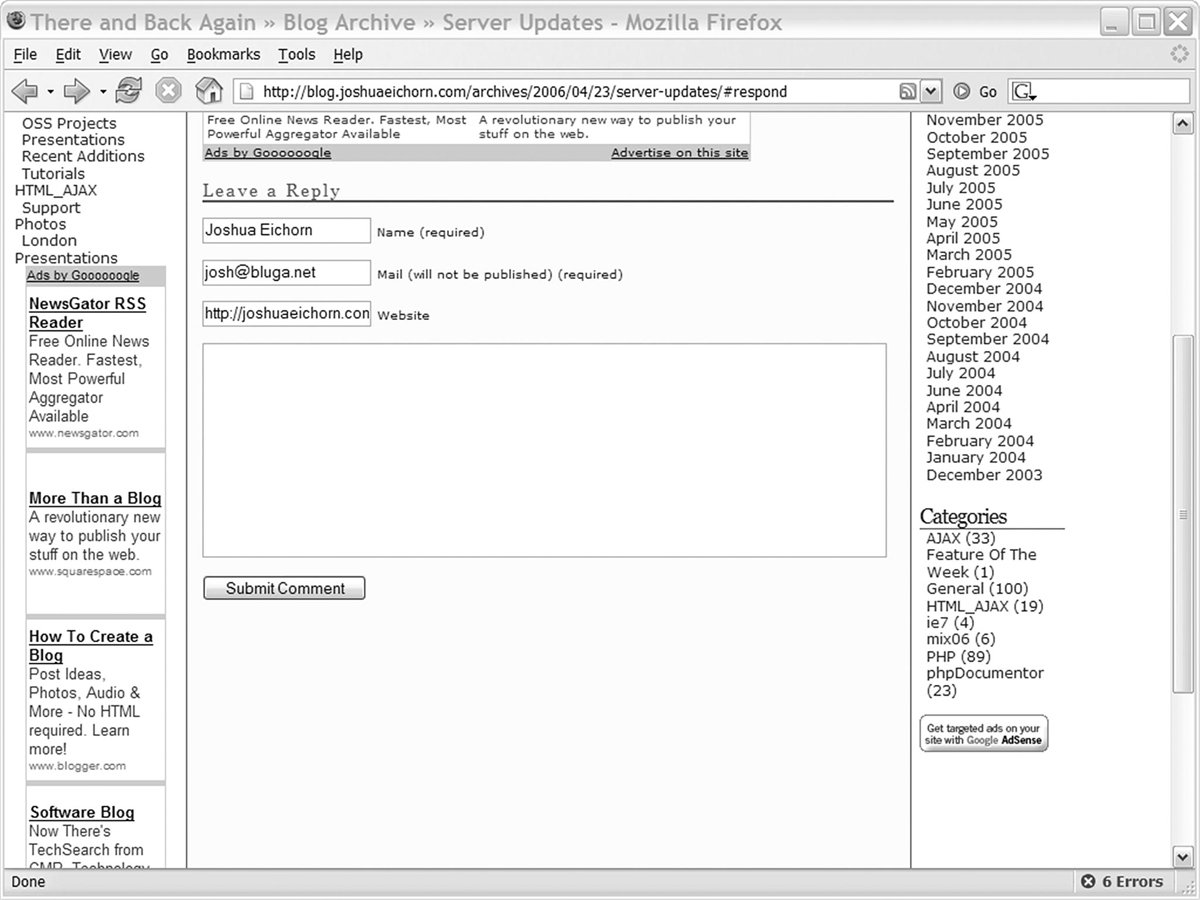Click the RSS feed icon in address bar
1200x900 pixels.
[x=908, y=92]
